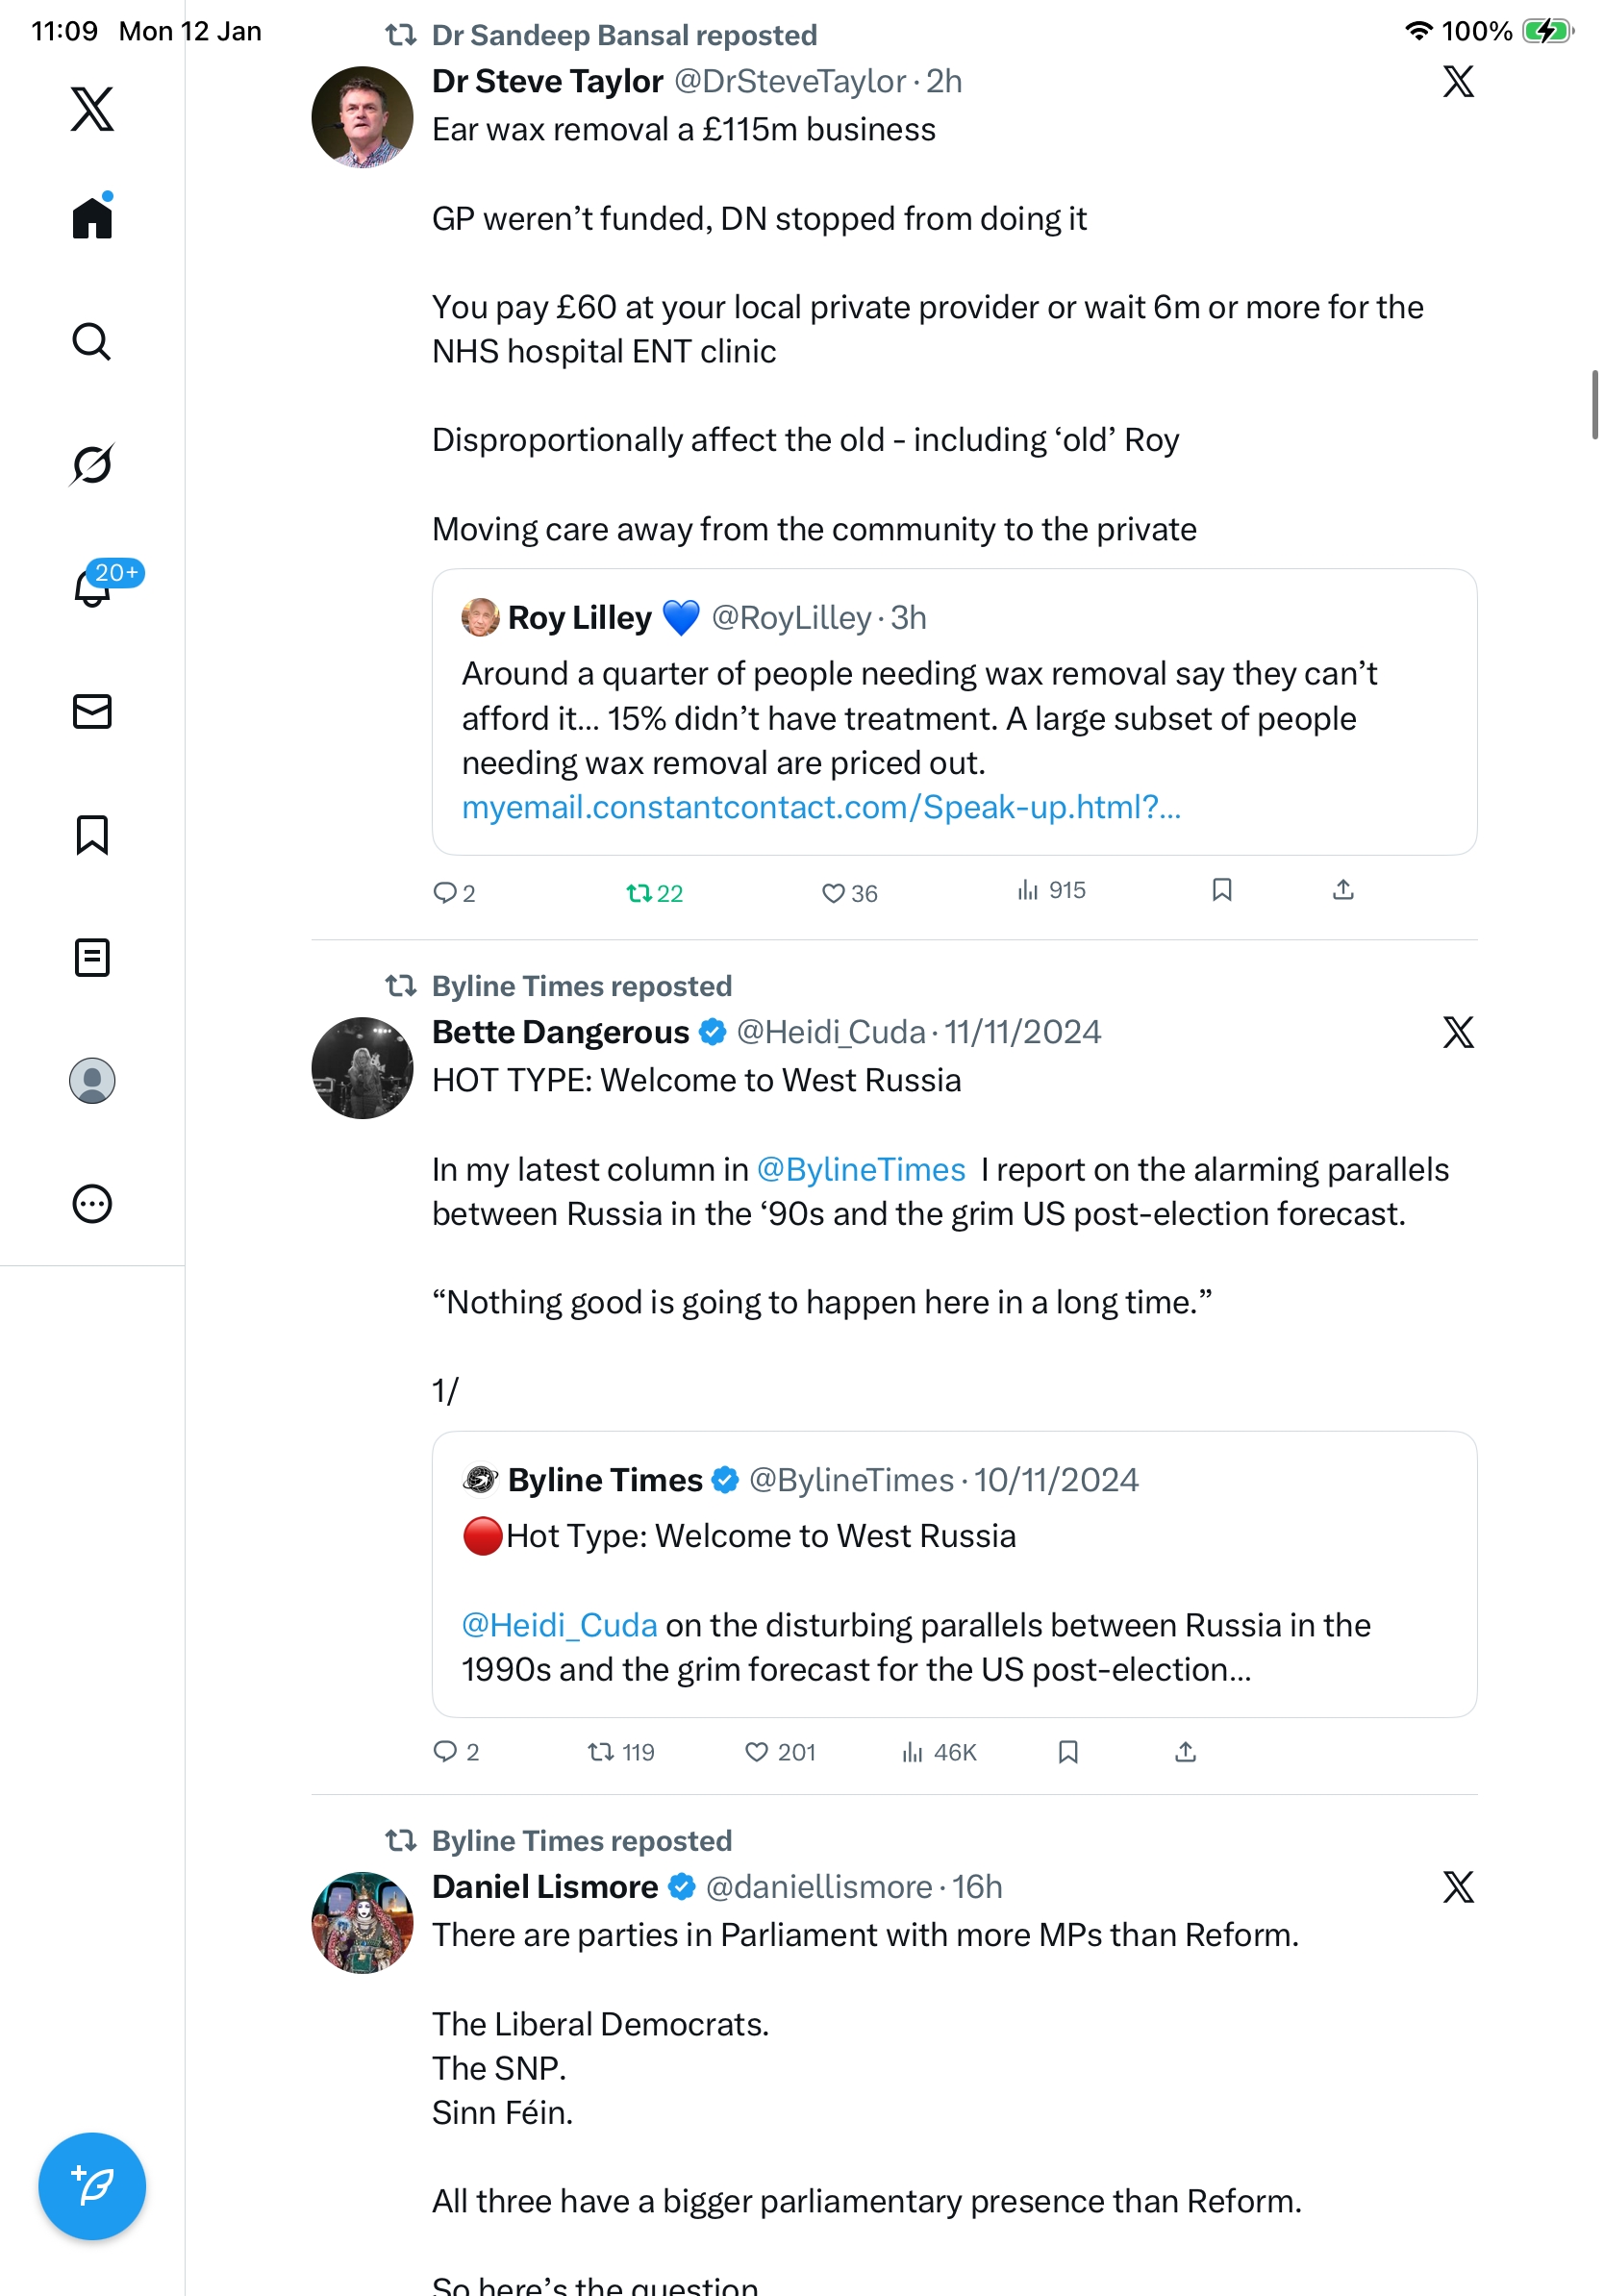Click the page scrollbar thumb
This screenshot has height=2296, width=1604.
tap(1594, 405)
